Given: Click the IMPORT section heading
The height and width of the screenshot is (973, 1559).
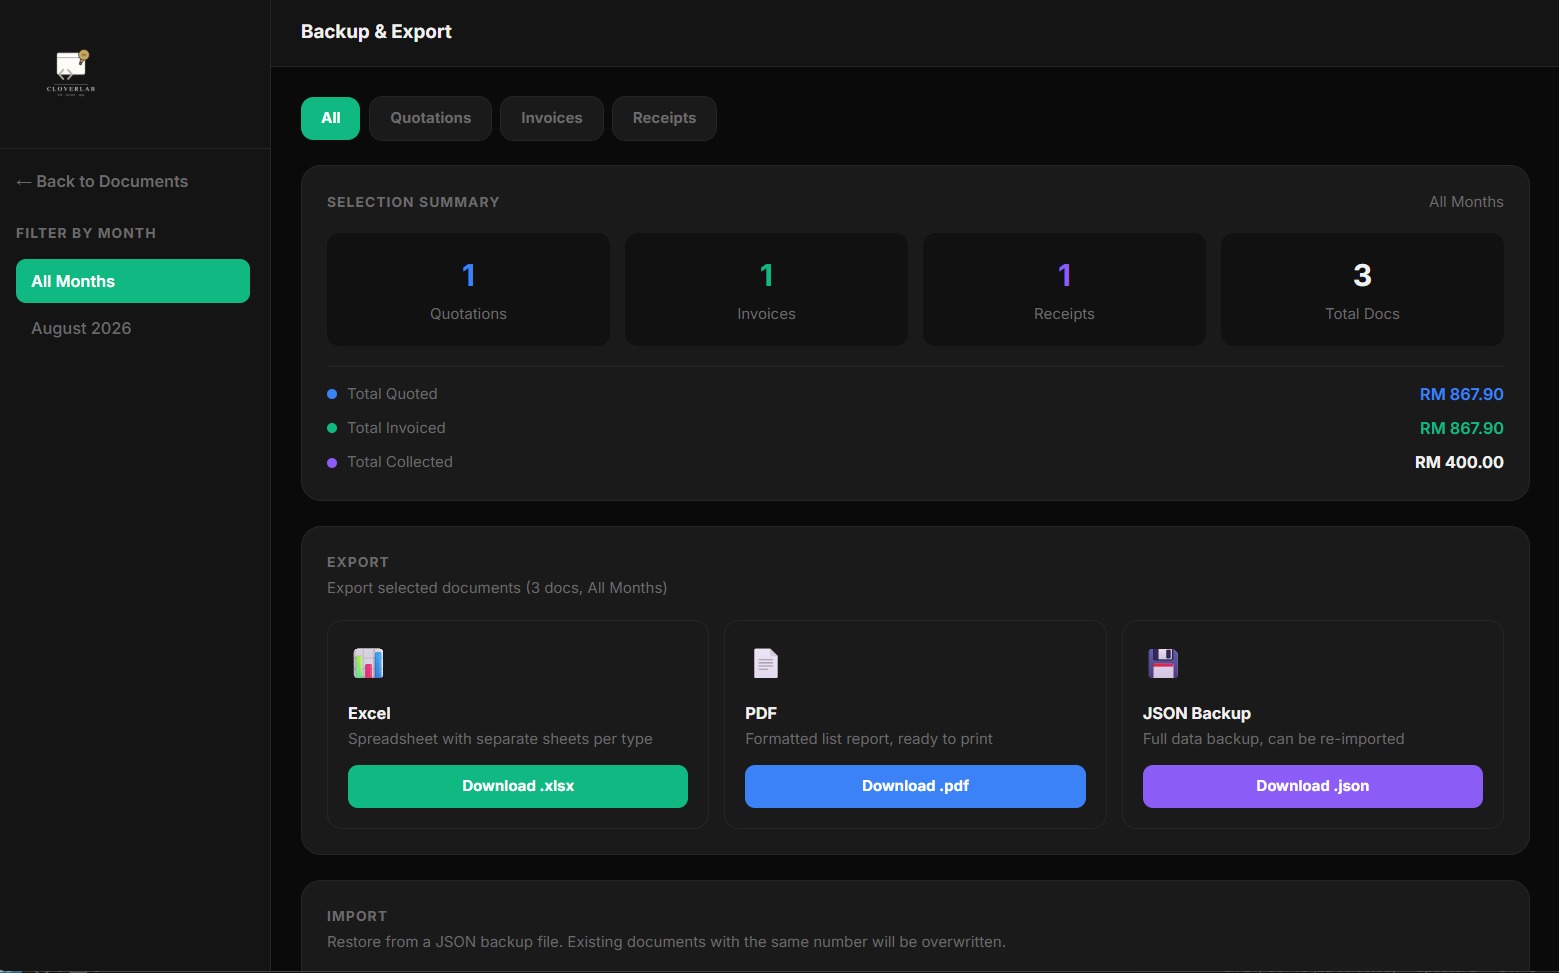Looking at the screenshot, I should 357,916.
